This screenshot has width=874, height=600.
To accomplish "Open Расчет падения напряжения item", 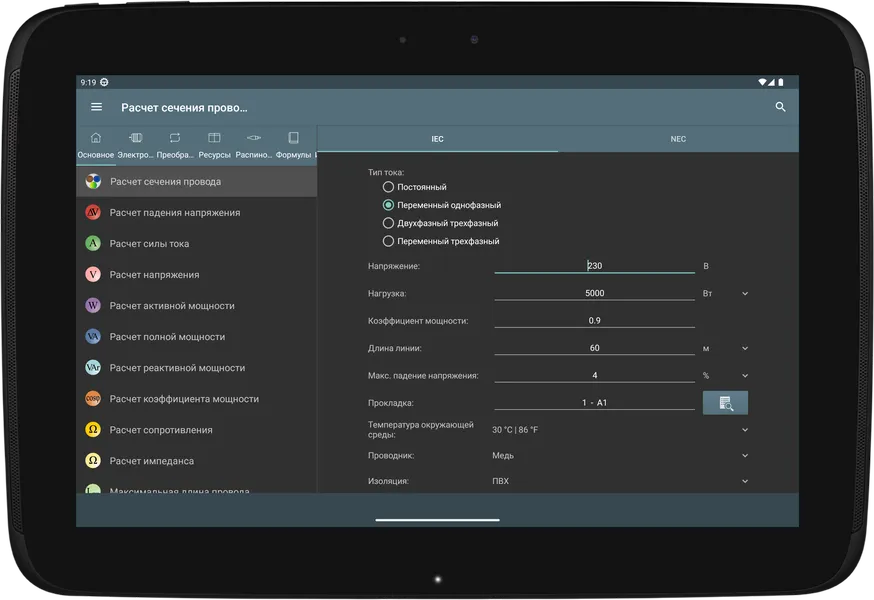I will pyautogui.click(x=197, y=212).
